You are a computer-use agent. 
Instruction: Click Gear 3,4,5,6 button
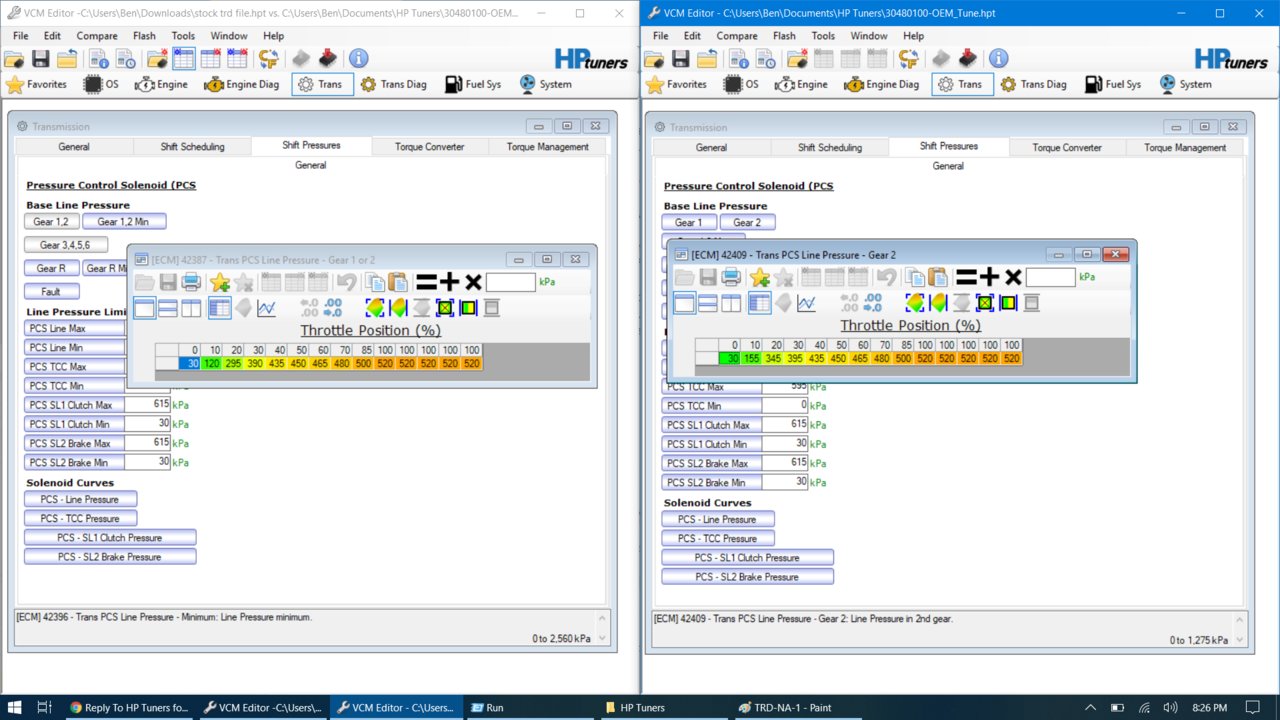[x=65, y=245]
